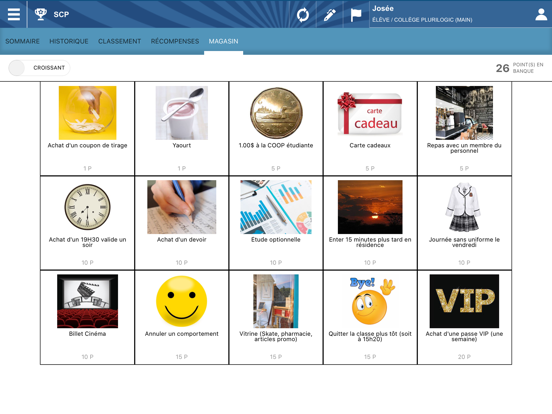Image resolution: width=552 pixels, height=414 pixels.
Task: Click '1.00$ à la COOP étudiante' text
Action: [x=276, y=145]
